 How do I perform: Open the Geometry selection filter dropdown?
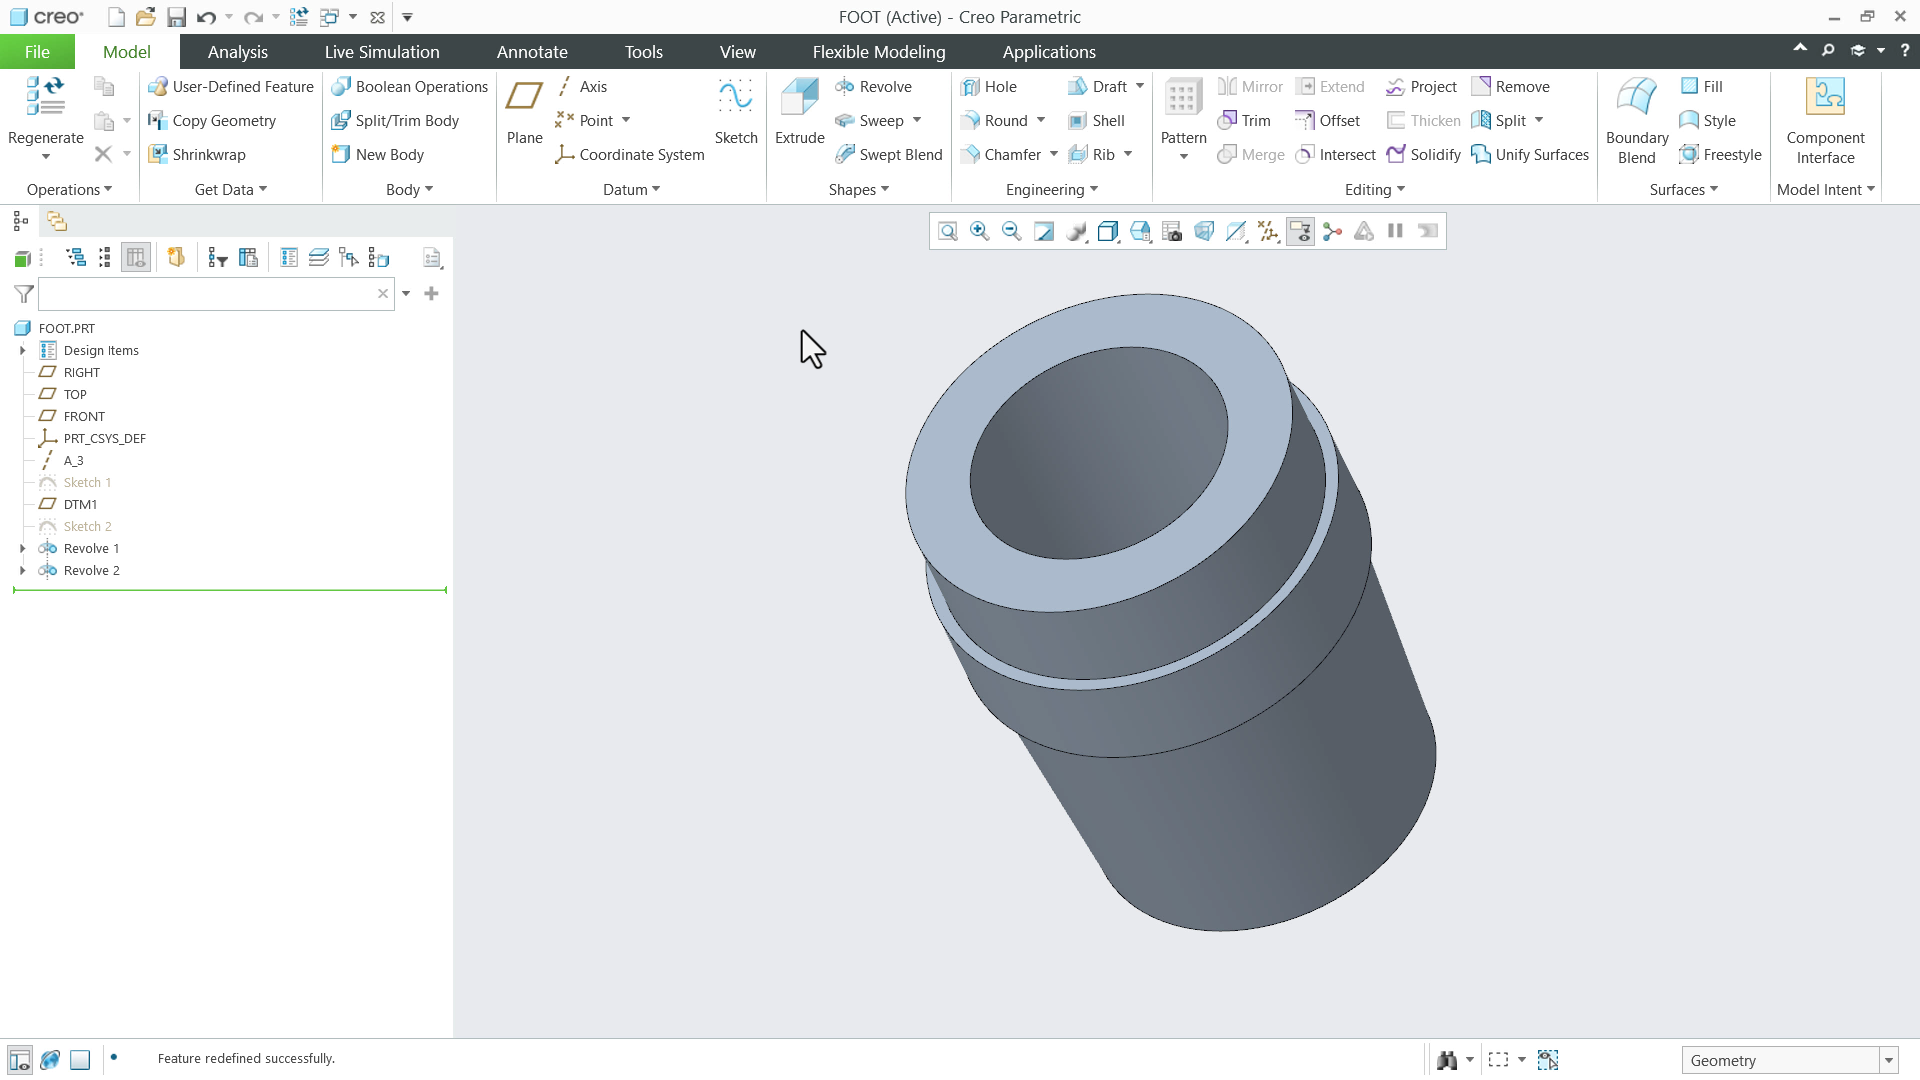(x=1889, y=1059)
